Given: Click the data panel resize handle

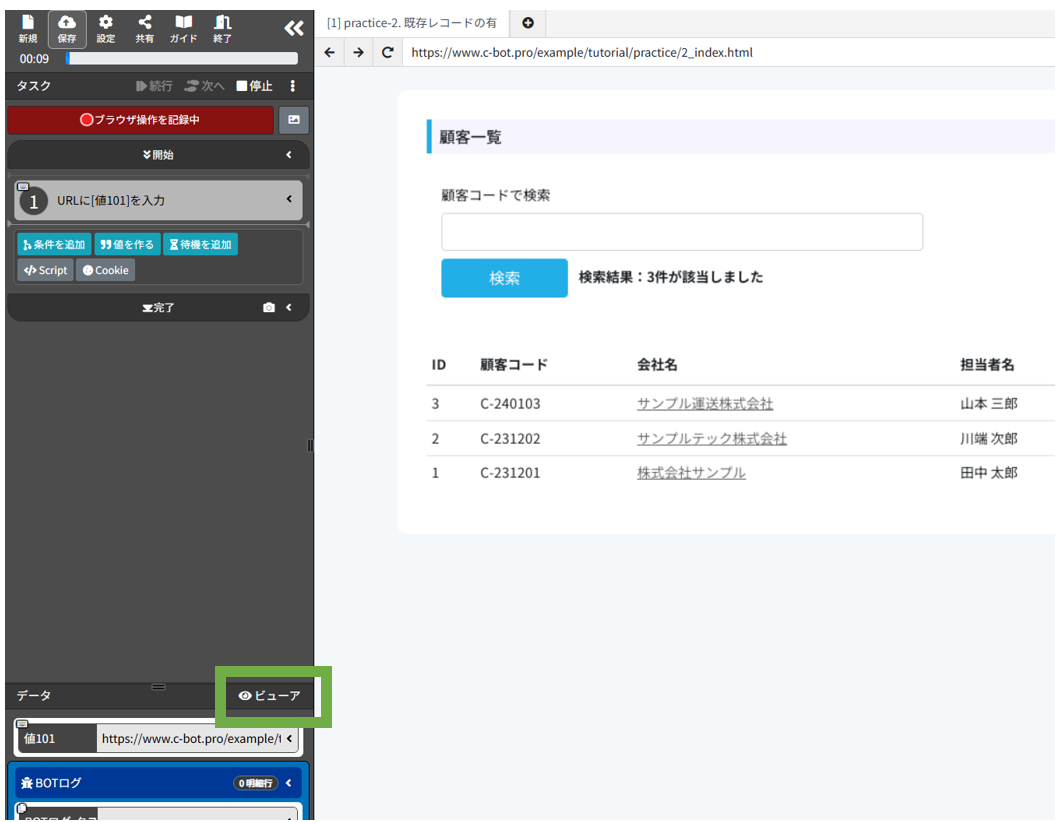Looking at the screenshot, I should [x=159, y=687].
